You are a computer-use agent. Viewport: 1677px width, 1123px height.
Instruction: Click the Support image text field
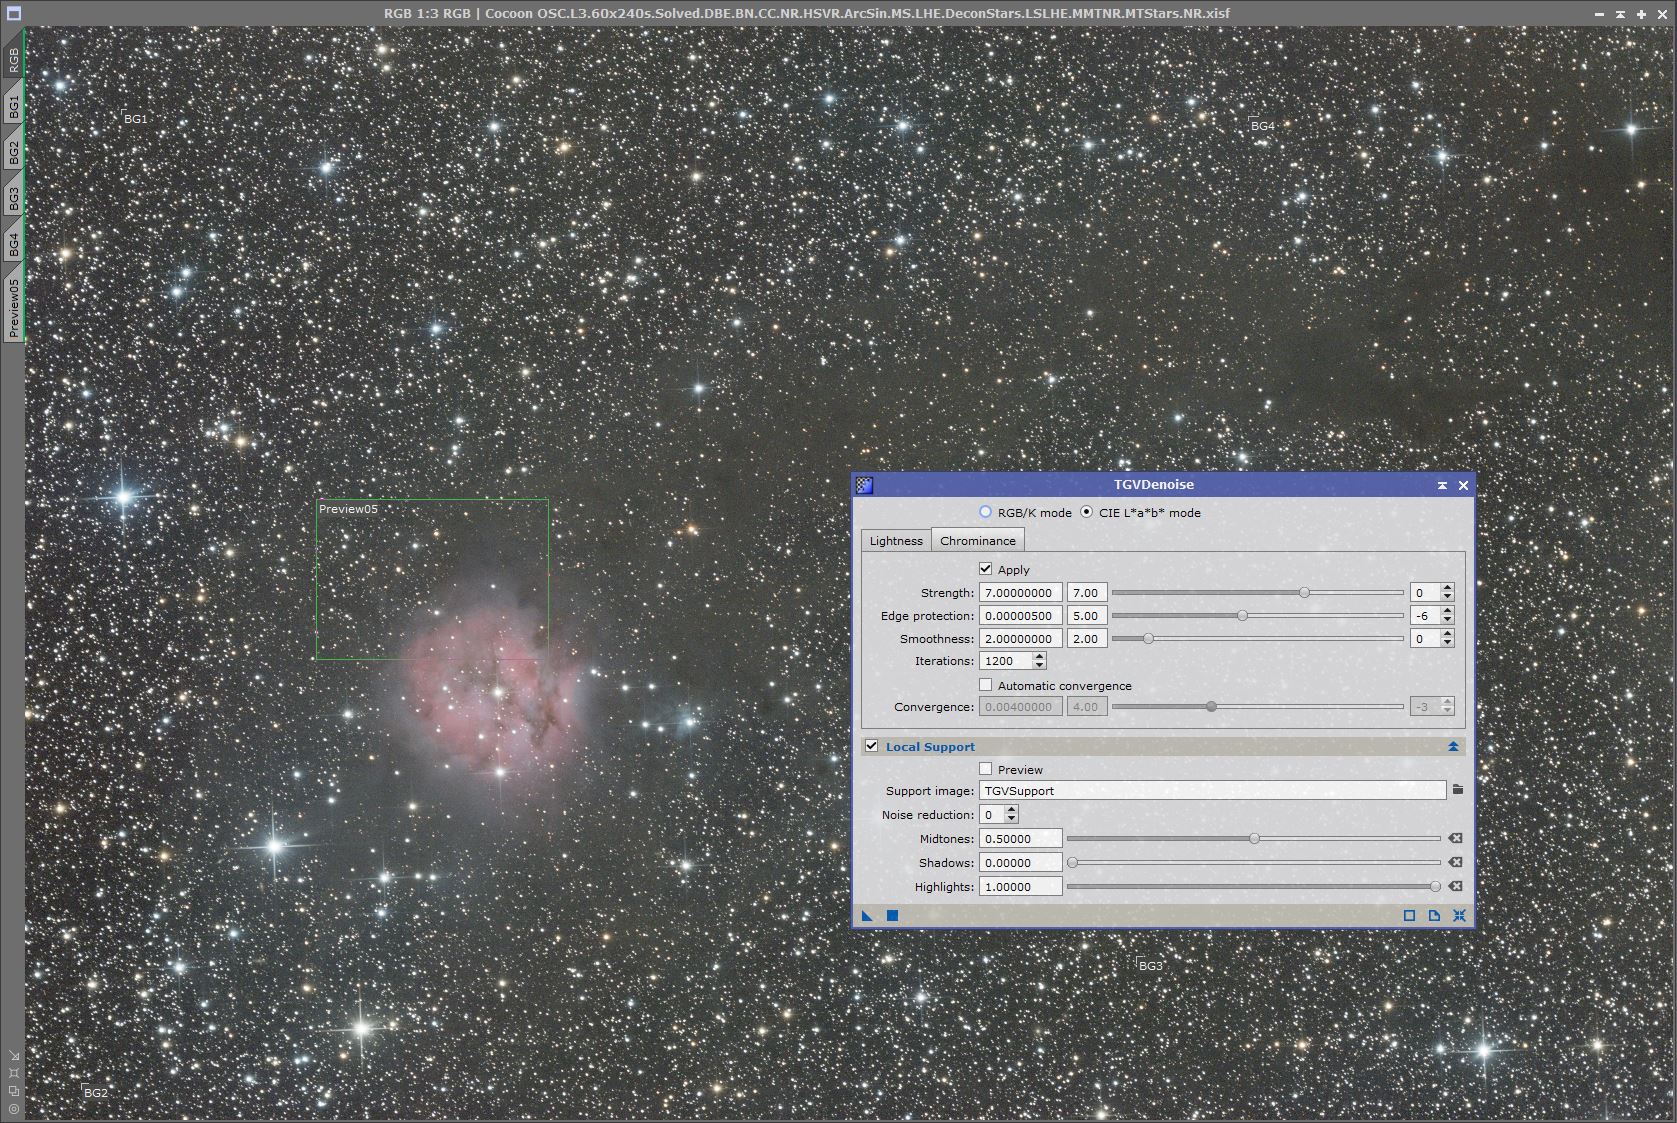[x=1211, y=790]
